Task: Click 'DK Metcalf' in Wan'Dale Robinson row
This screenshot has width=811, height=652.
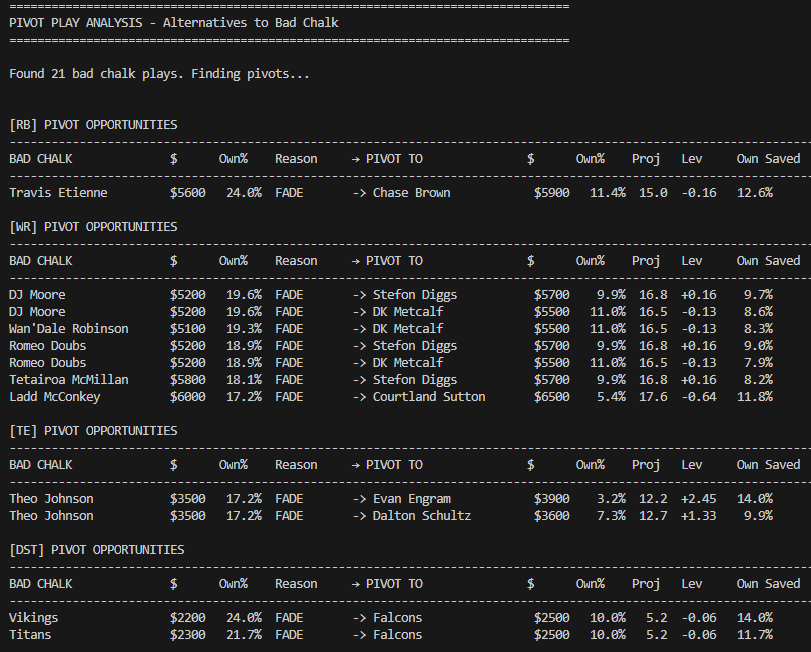Action: coord(408,329)
